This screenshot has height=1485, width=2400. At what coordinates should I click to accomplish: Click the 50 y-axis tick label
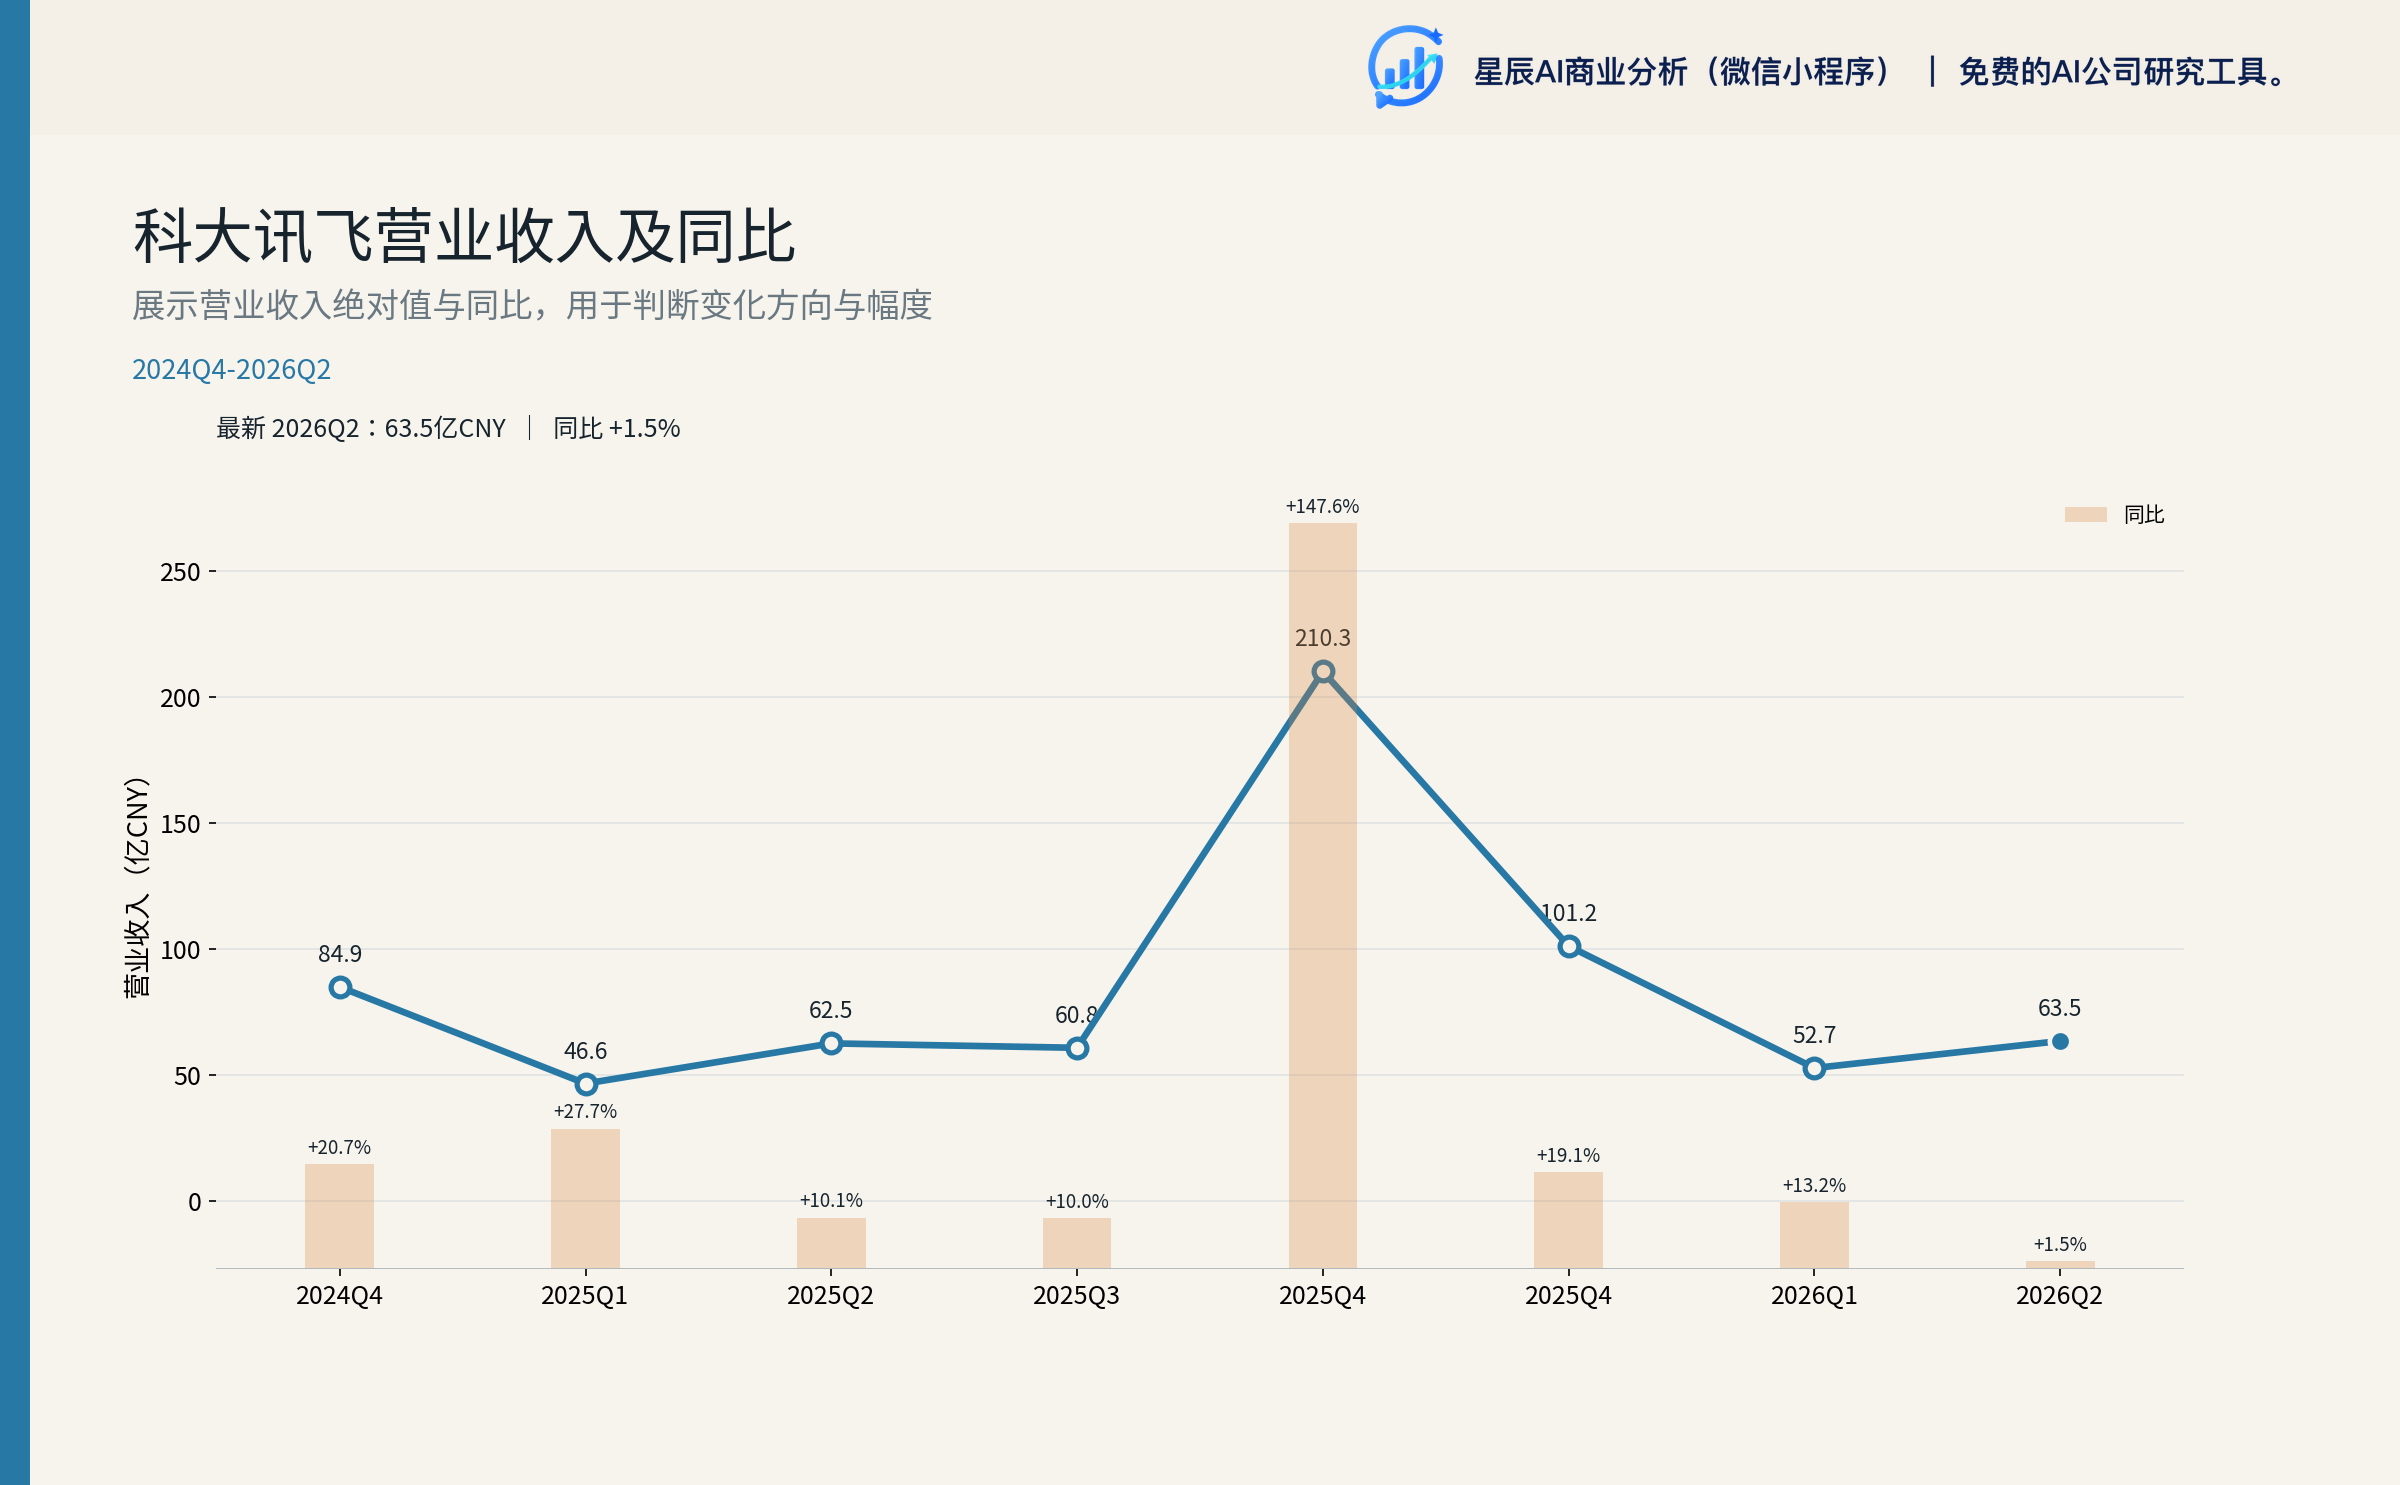187,1076
